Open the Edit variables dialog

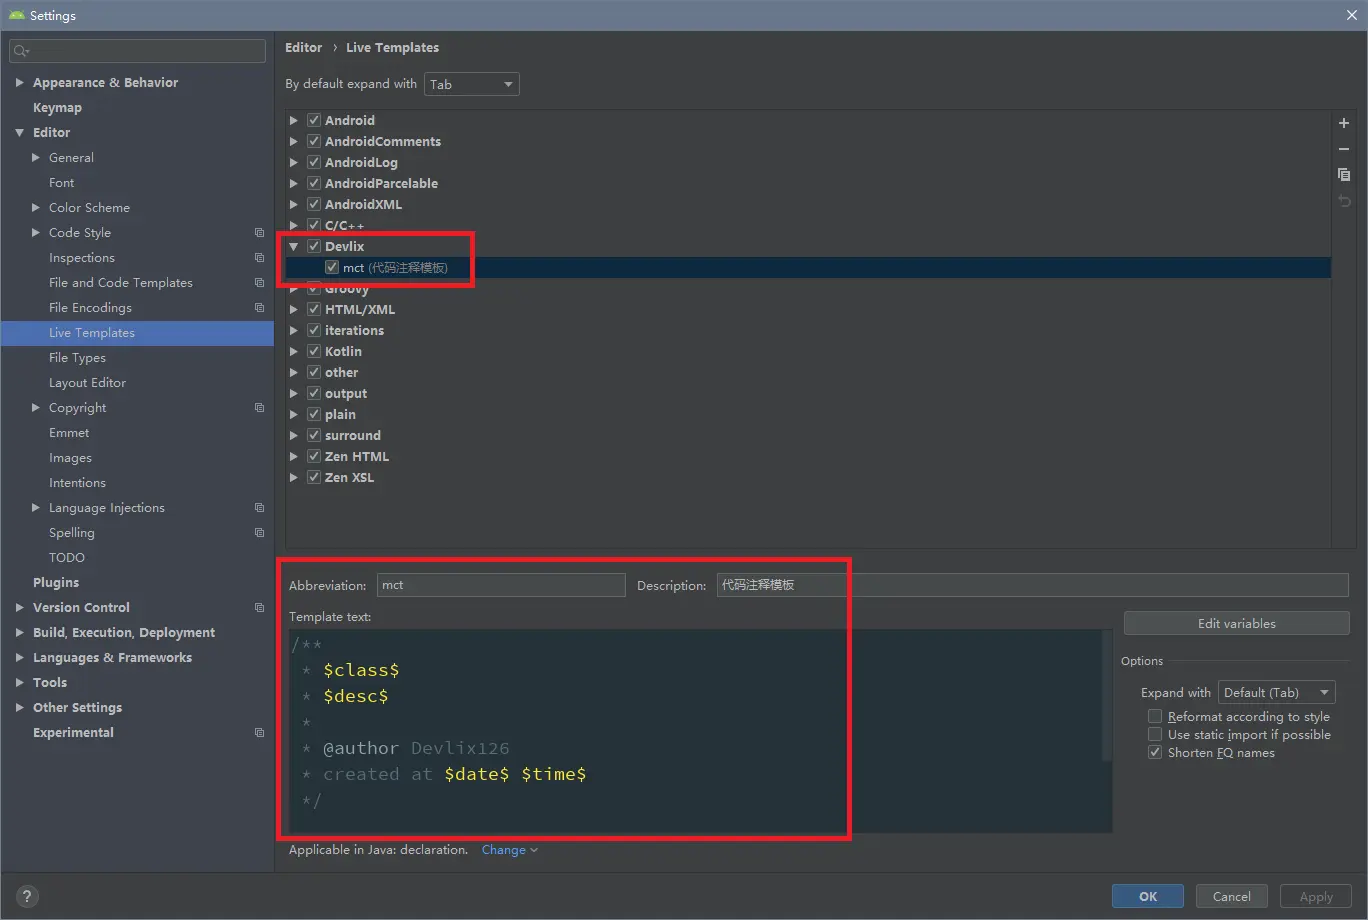click(x=1237, y=623)
